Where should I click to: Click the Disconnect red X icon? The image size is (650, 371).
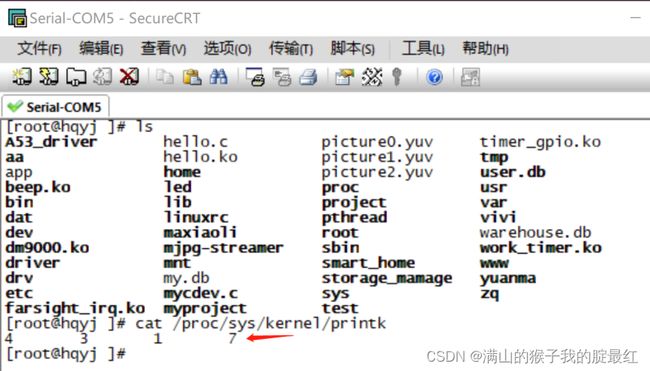click(x=129, y=77)
